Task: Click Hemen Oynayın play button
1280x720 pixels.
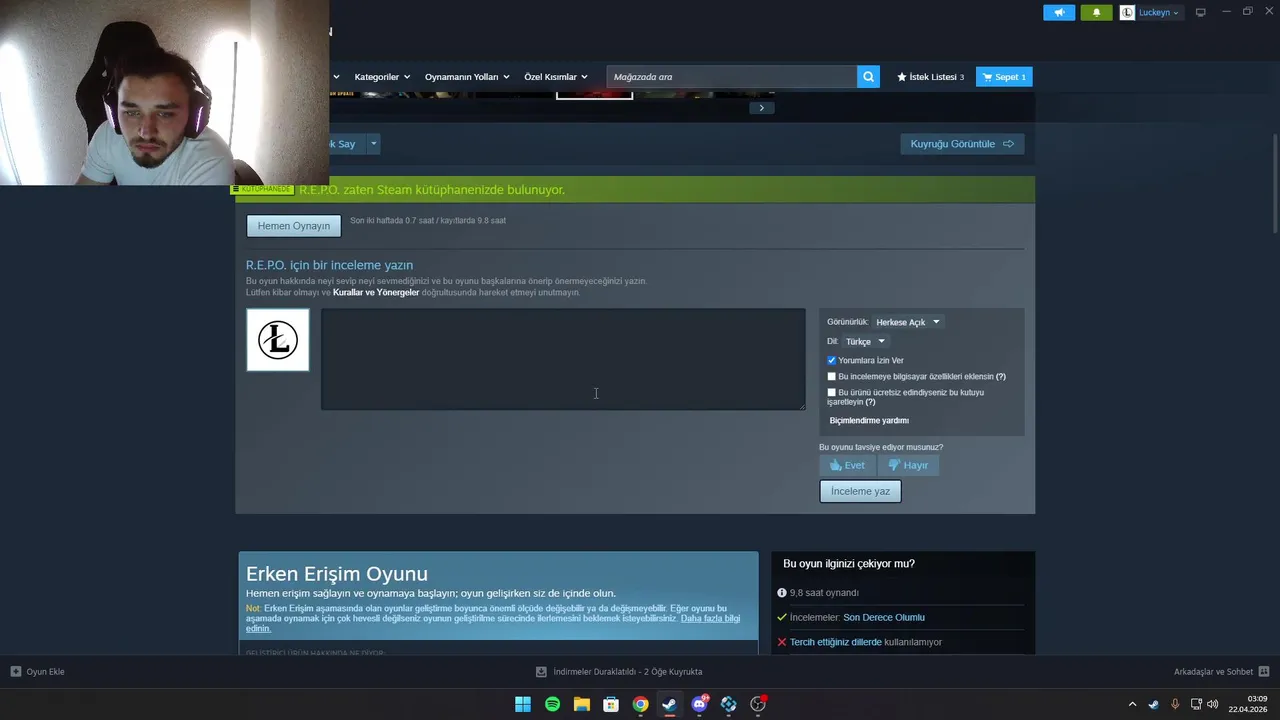Action: 294,226
